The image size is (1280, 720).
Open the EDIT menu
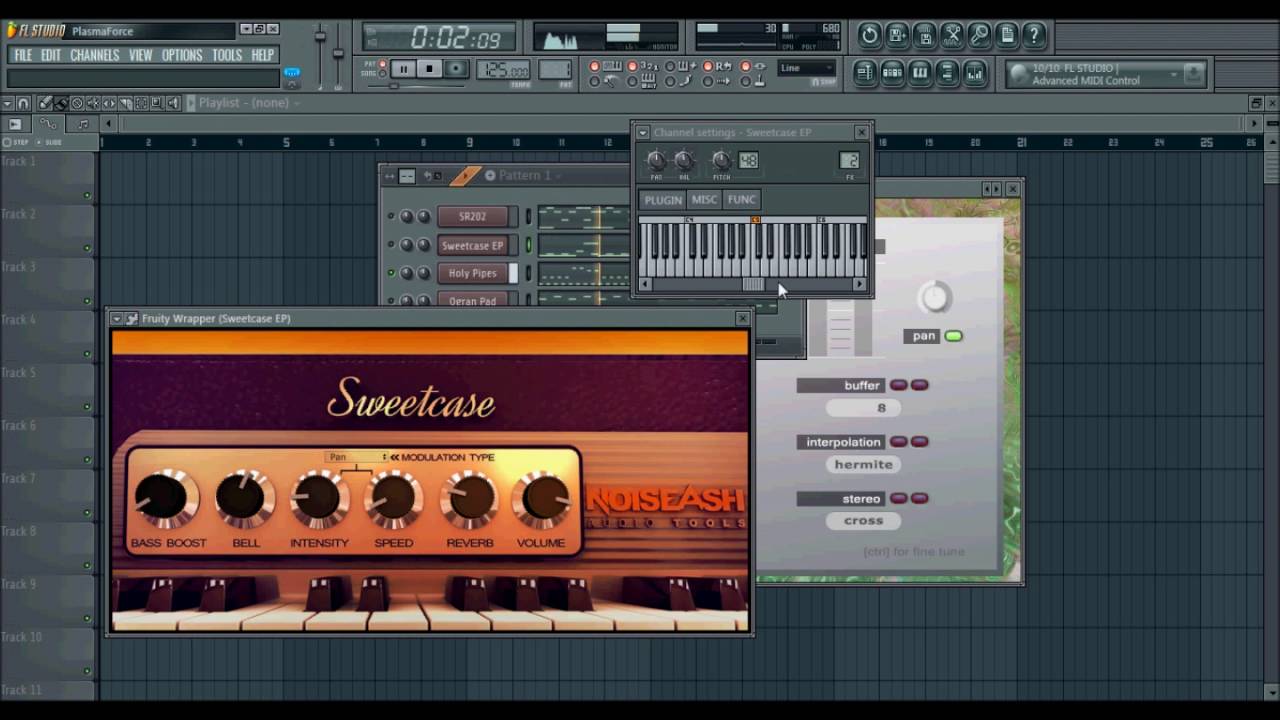pyautogui.click(x=51, y=55)
